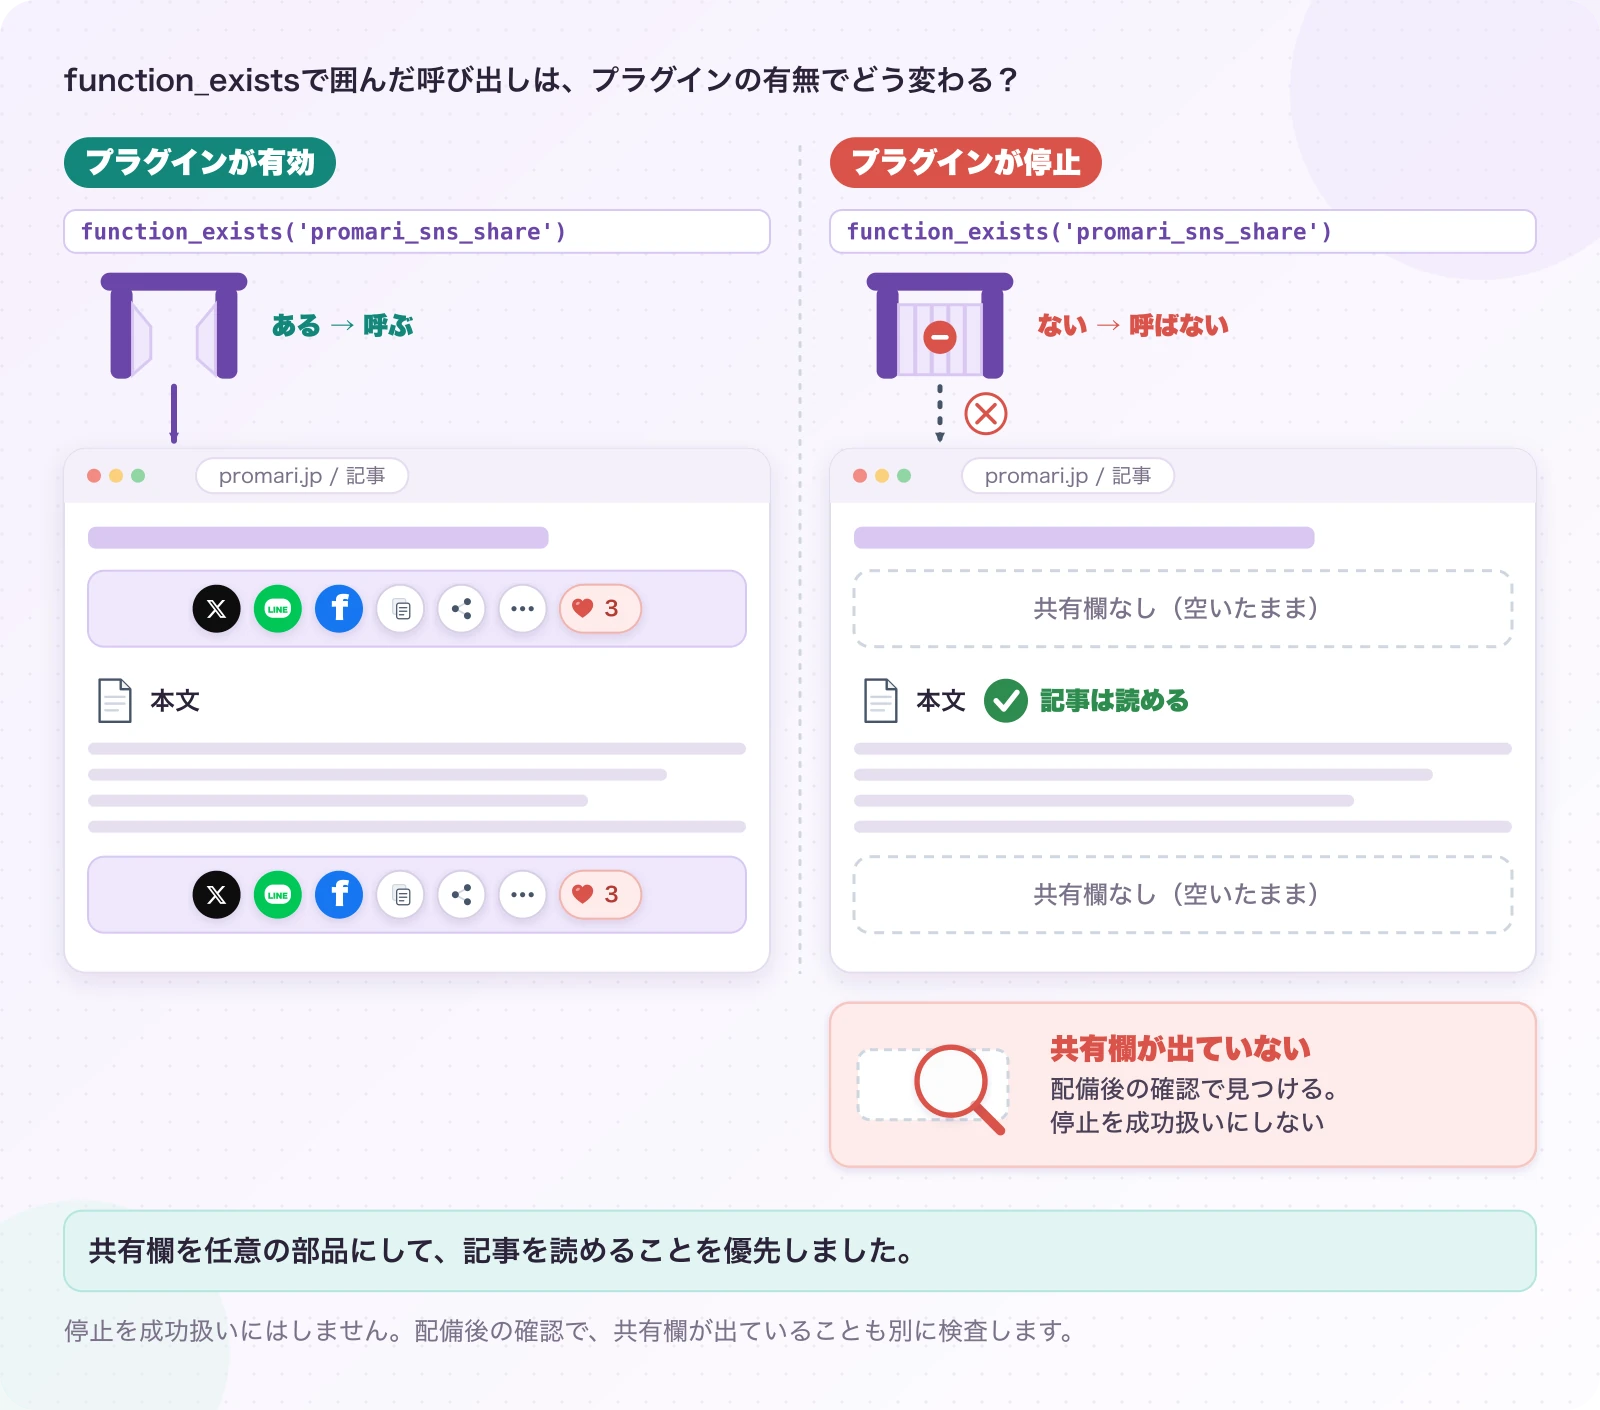Click the share-nodes icon in the share bar above 本文

[x=461, y=609]
